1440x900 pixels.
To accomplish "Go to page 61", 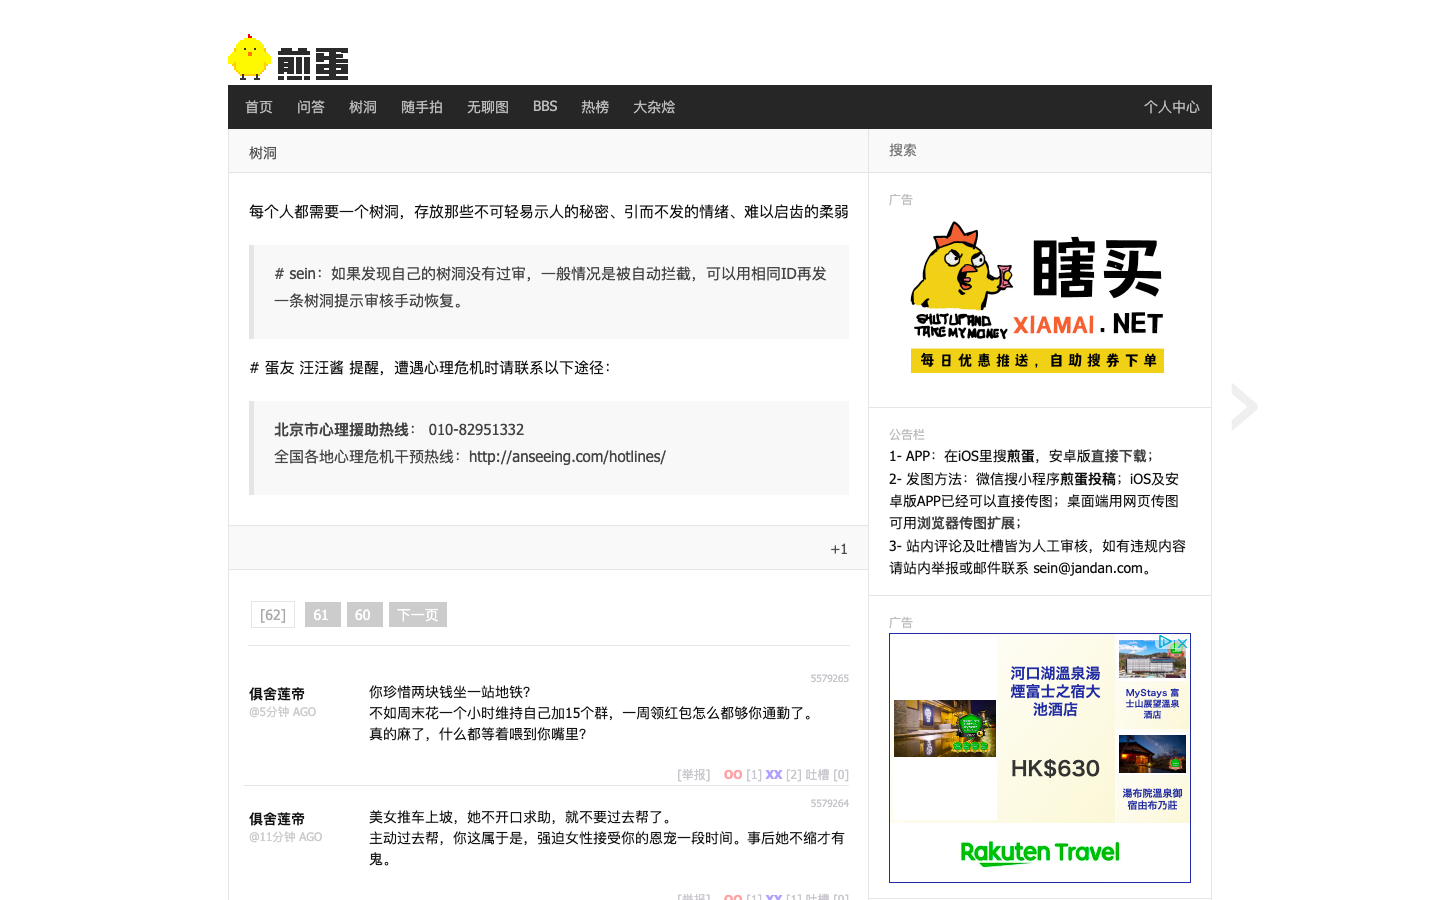I will 322,615.
